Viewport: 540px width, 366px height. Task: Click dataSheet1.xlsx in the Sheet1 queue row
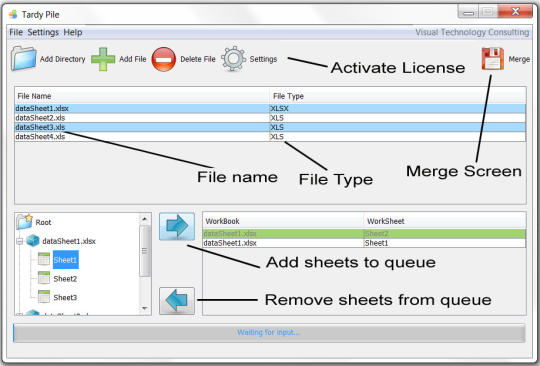tap(283, 243)
